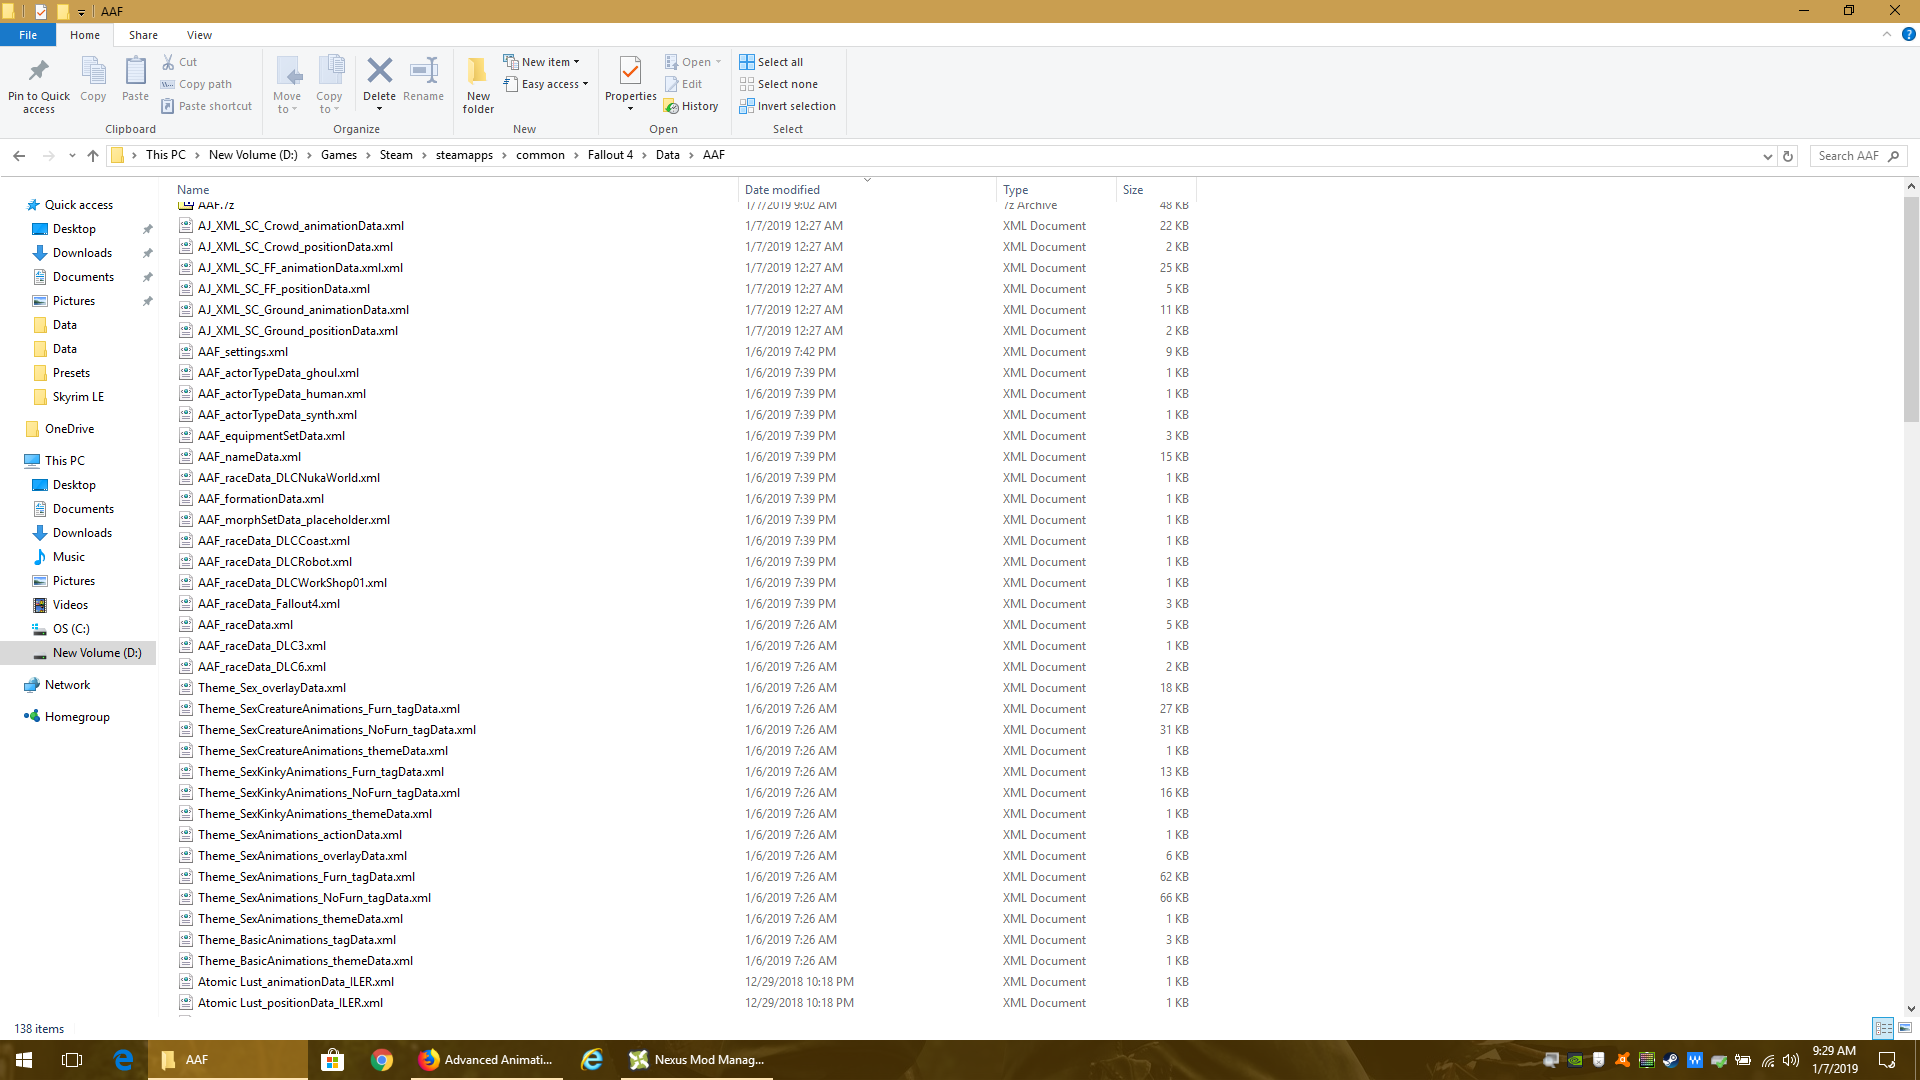
Task: Expand the Delete options arrow
Action: pos(379,109)
